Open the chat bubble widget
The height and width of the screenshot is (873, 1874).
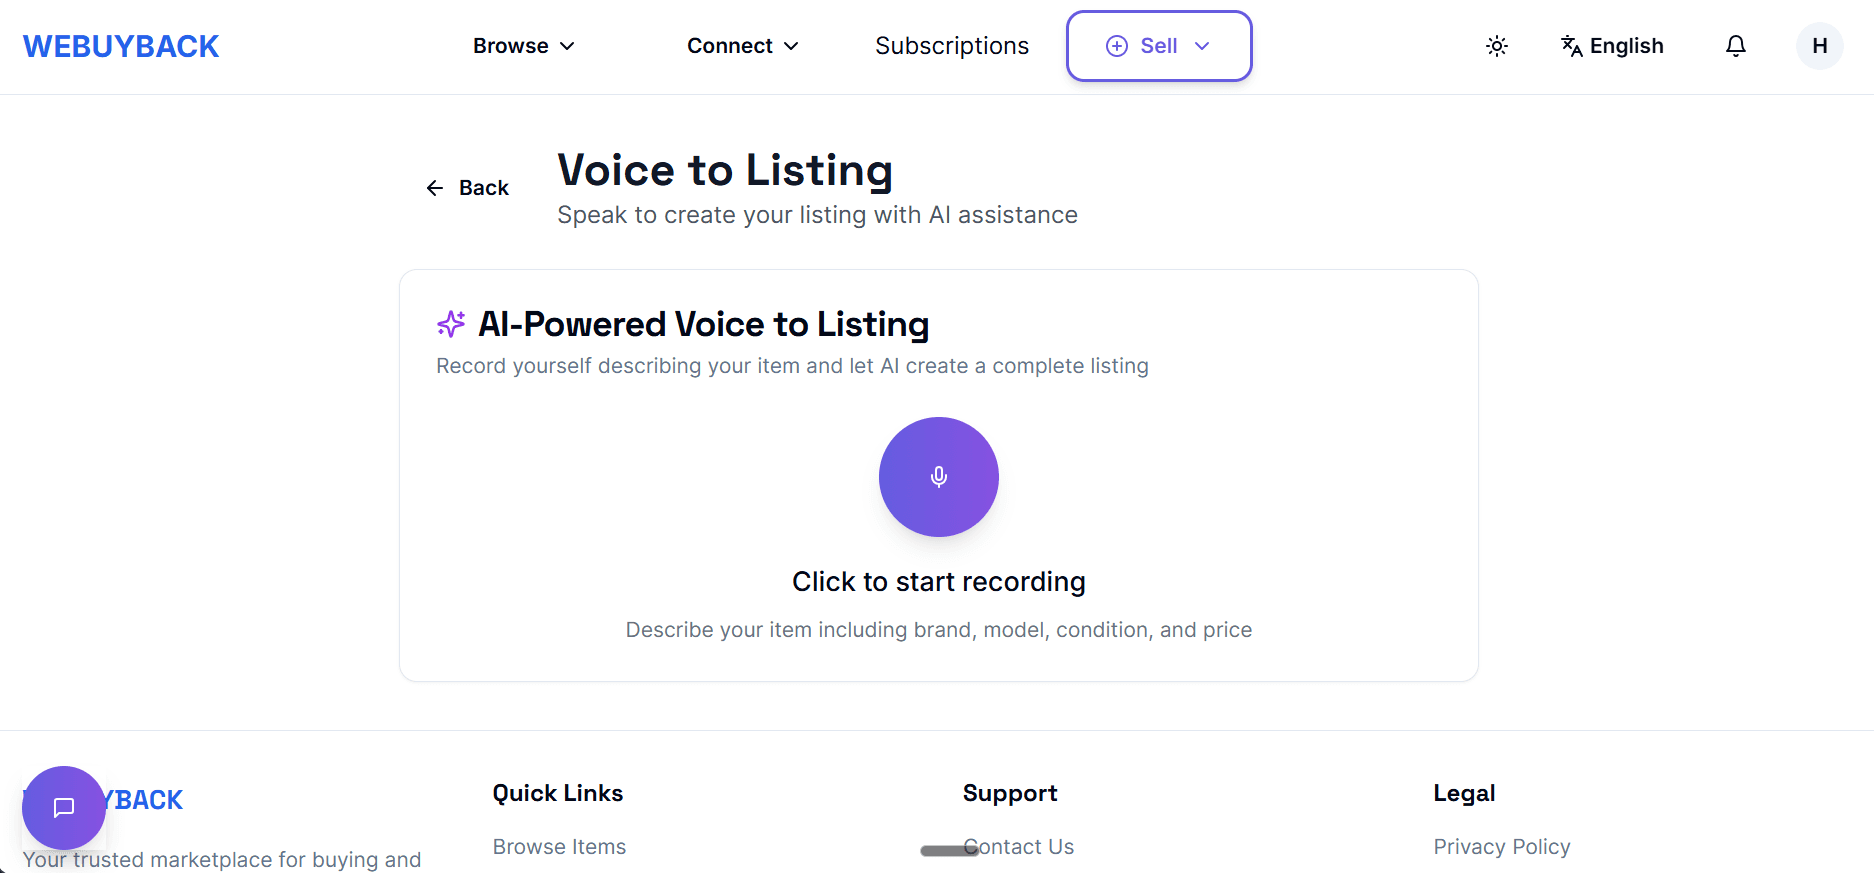coord(64,807)
